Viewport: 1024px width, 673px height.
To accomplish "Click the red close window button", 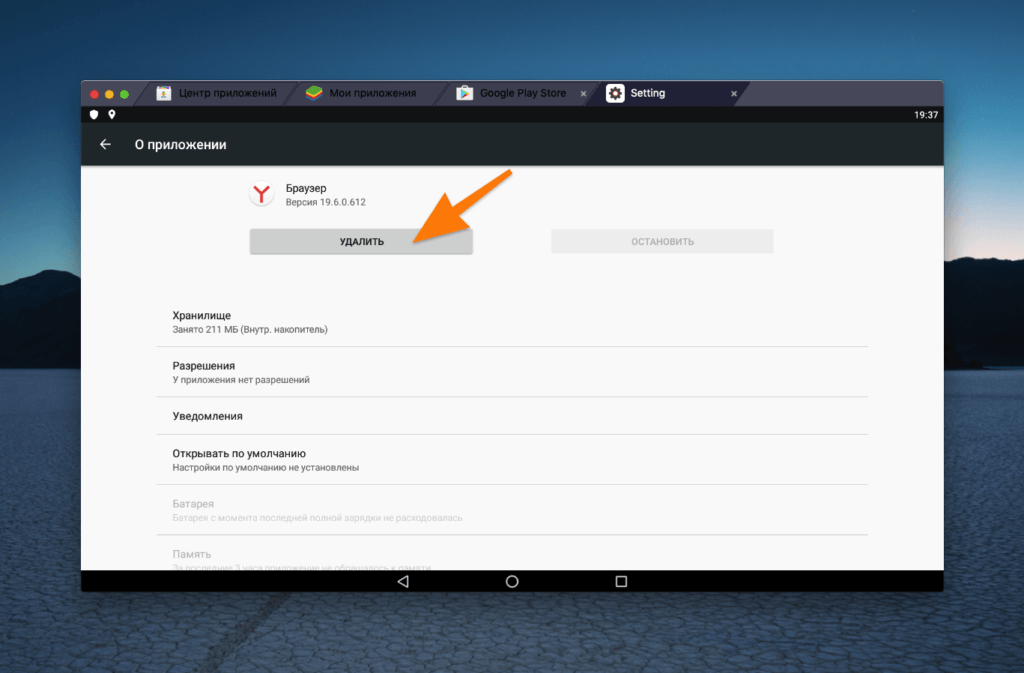I will (94, 95).
